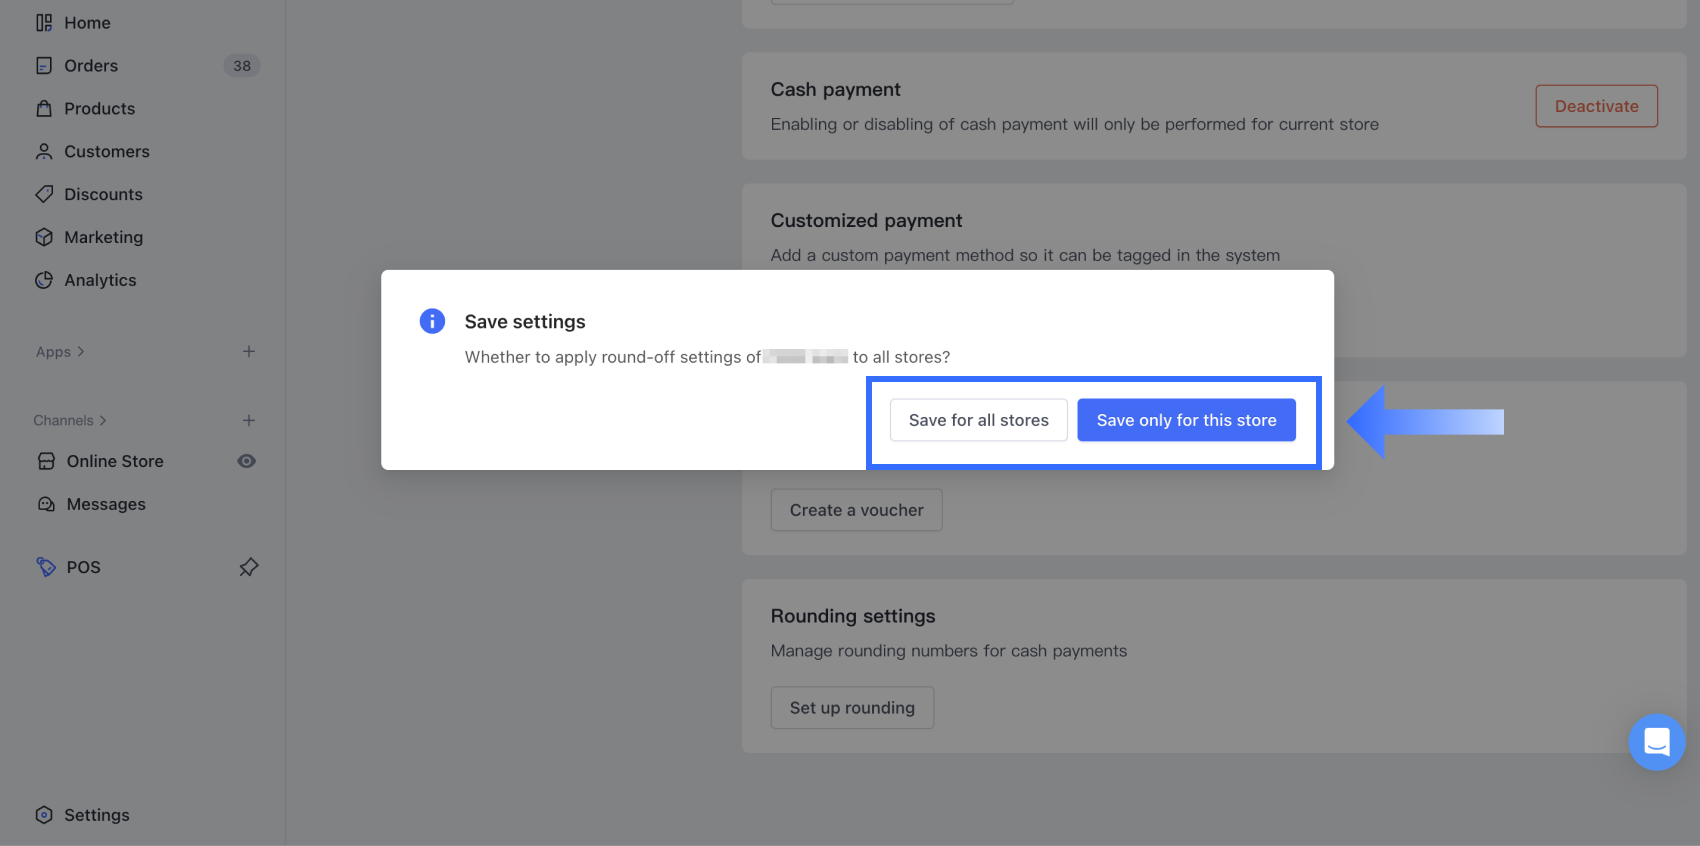
Task: Expand the Channels section chevron
Action: (x=103, y=421)
